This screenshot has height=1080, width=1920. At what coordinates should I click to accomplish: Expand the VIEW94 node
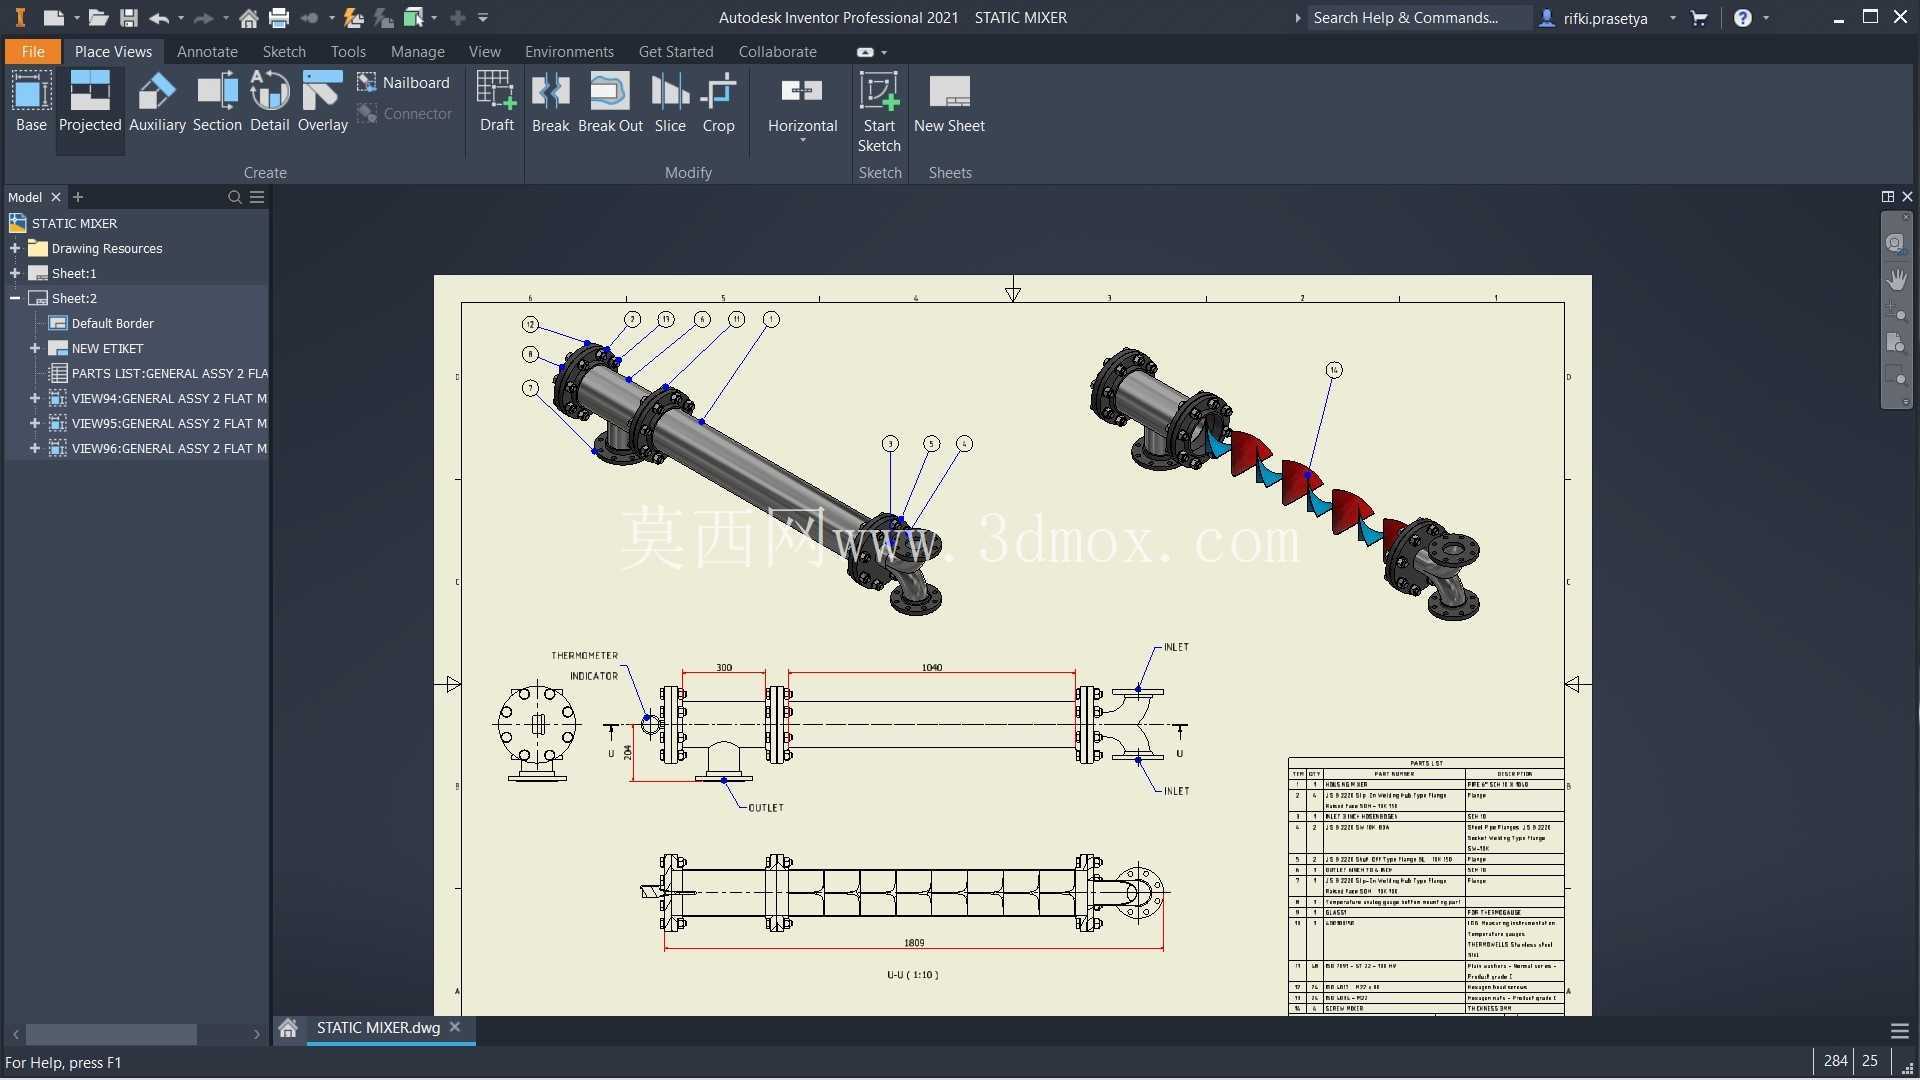35,398
